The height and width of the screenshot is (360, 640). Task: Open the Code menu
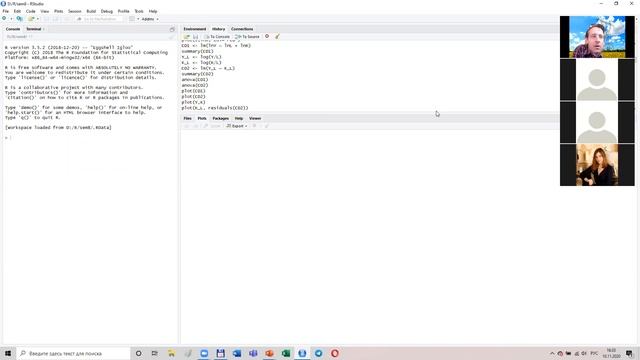pyautogui.click(x=31, y=11)
